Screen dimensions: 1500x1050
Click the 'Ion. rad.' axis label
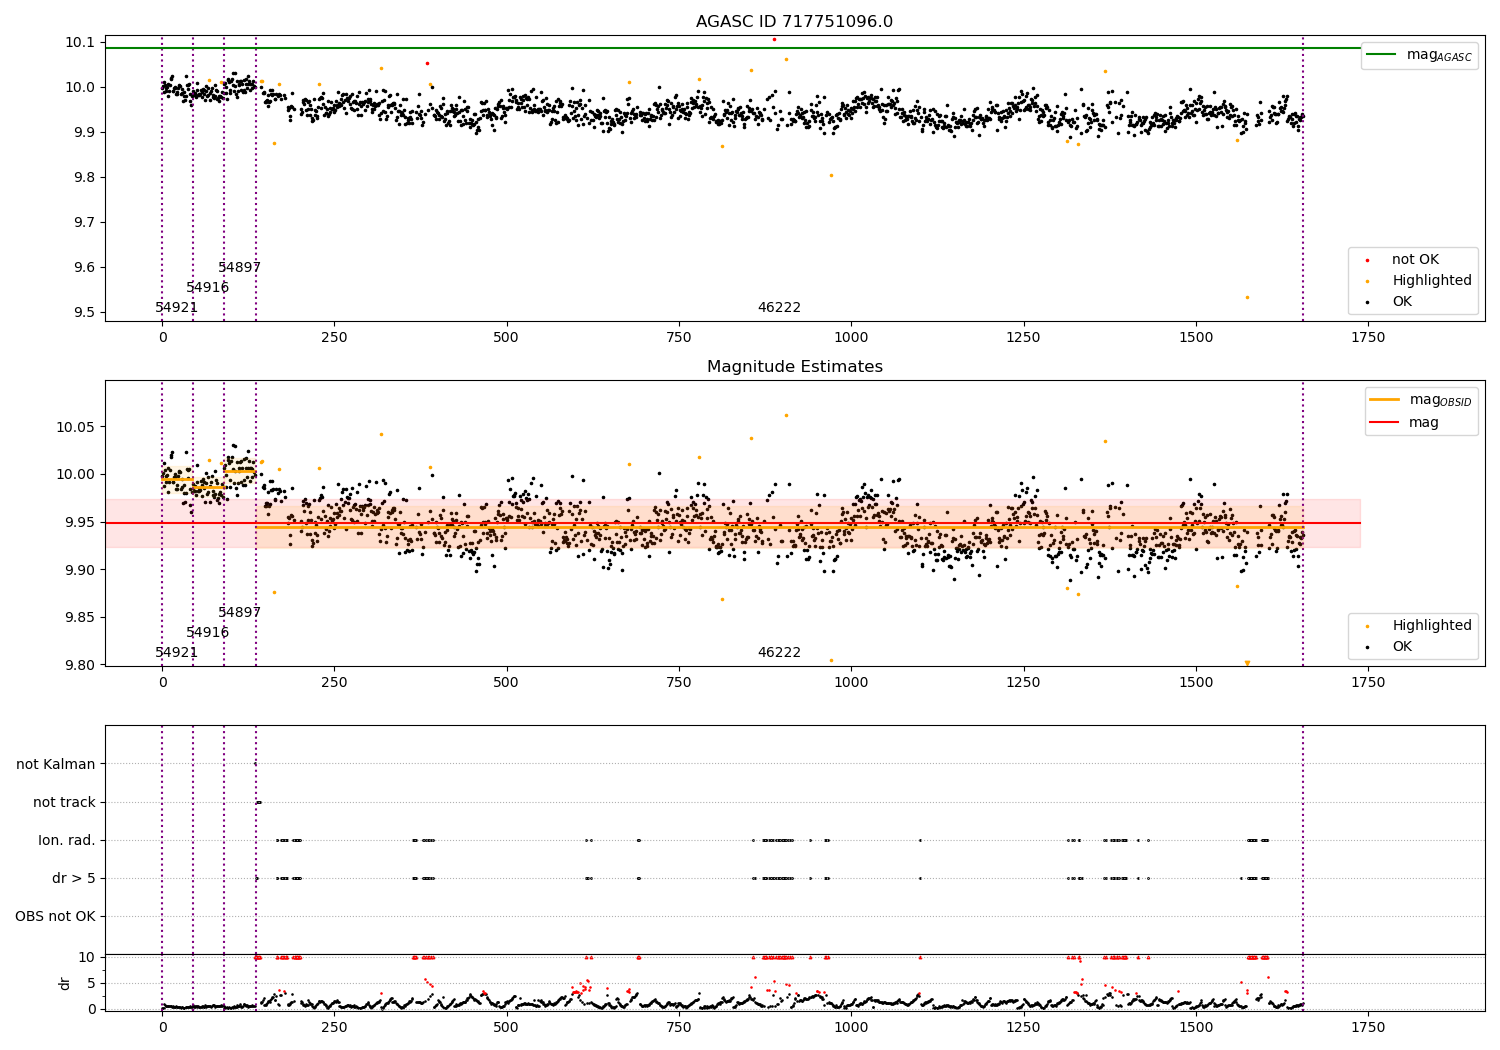[x=67, y=841]
